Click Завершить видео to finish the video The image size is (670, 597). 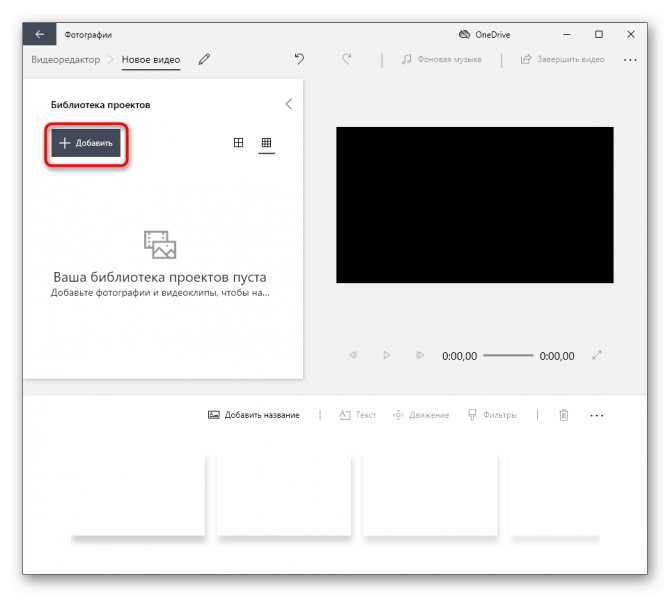pyautogui.click(x=562, y=59)
